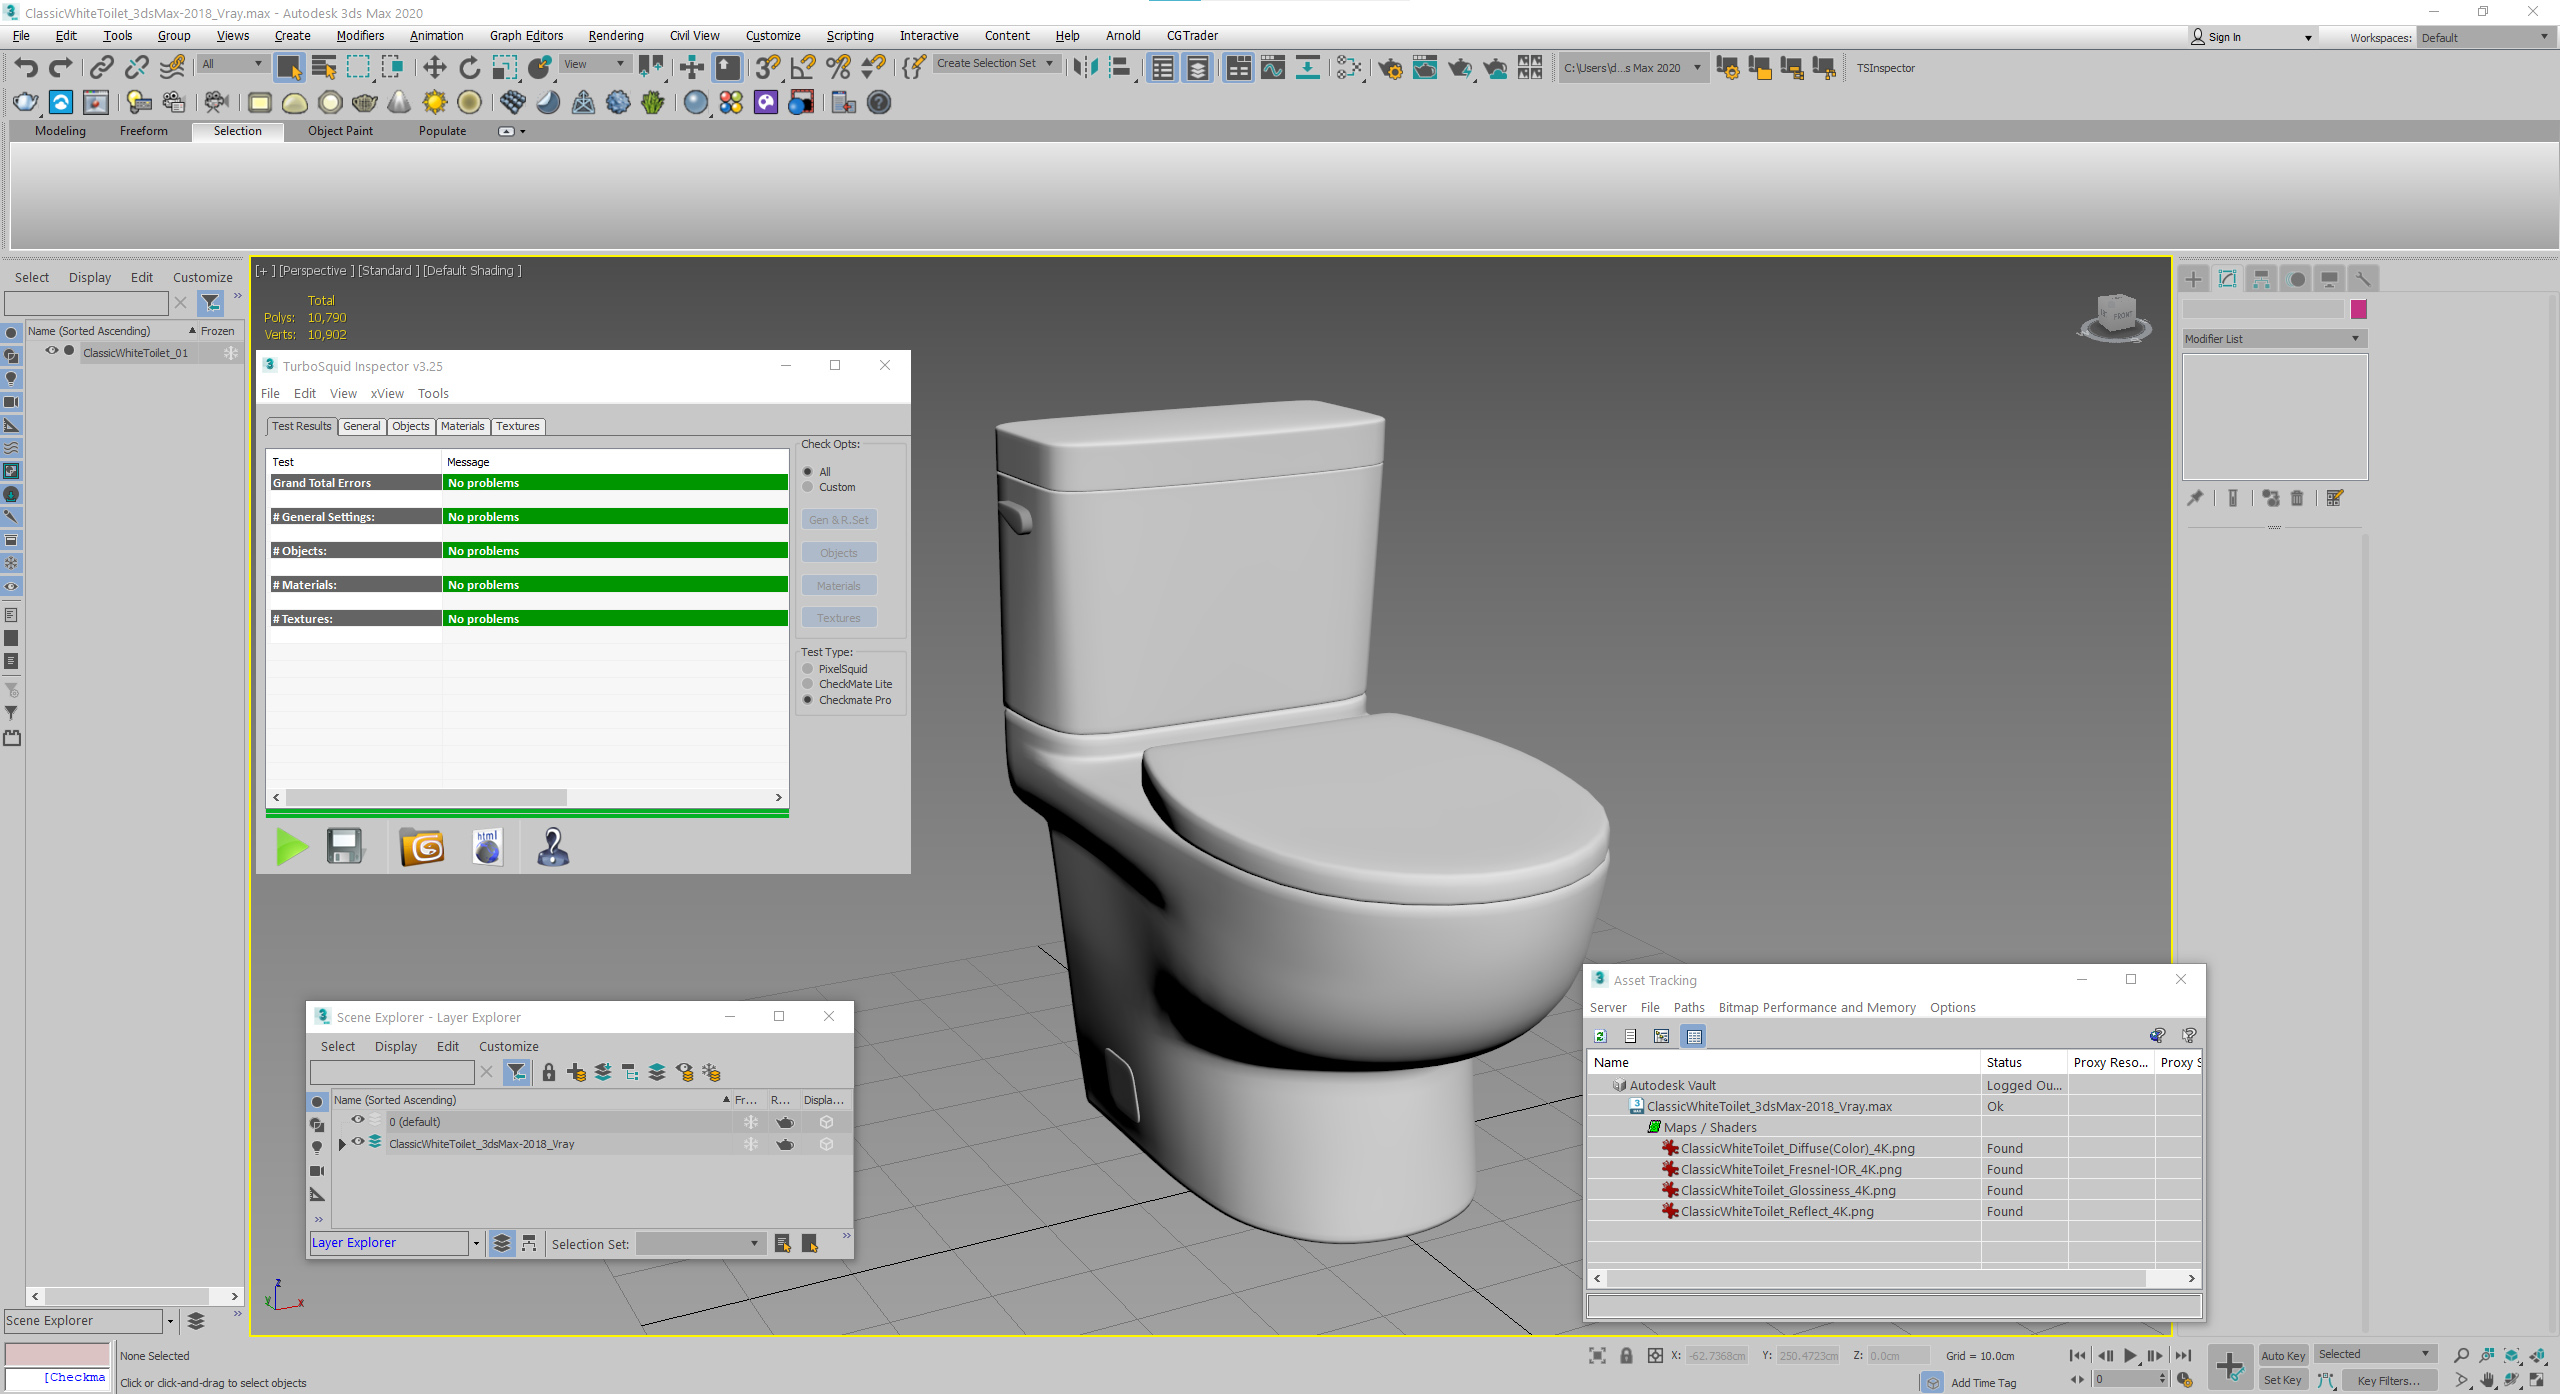Open the Undo arrow in main toolbar

pyautogui.click(x=26, y=68)
